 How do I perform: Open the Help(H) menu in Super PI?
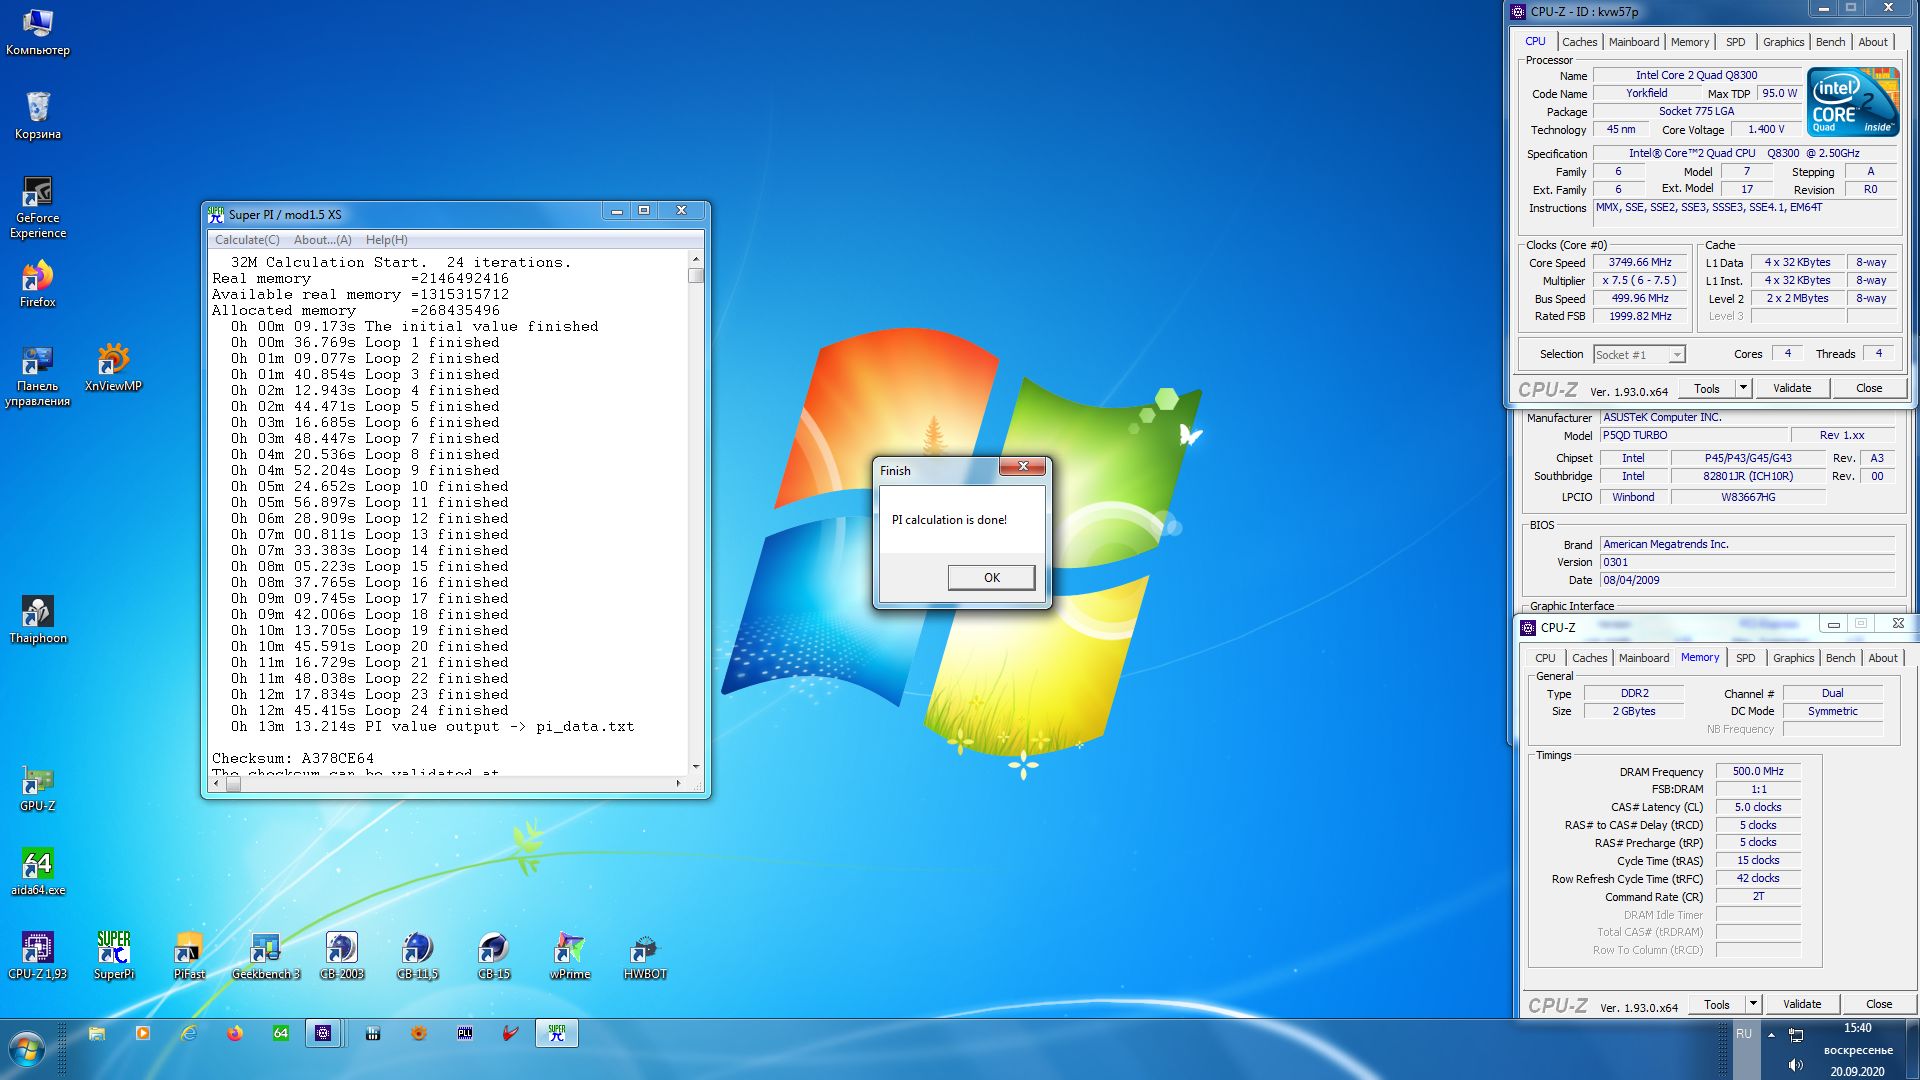[x=386, y=240]
